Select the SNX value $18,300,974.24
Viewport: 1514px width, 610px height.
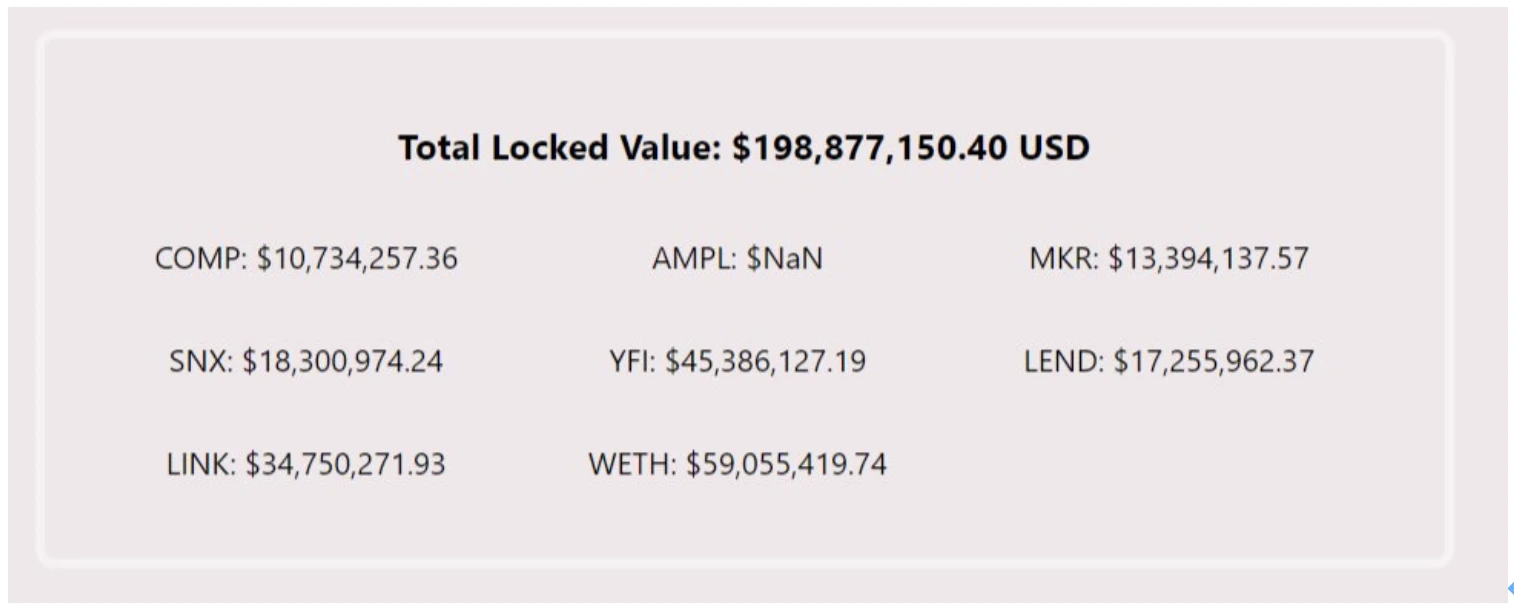(343, 361)
